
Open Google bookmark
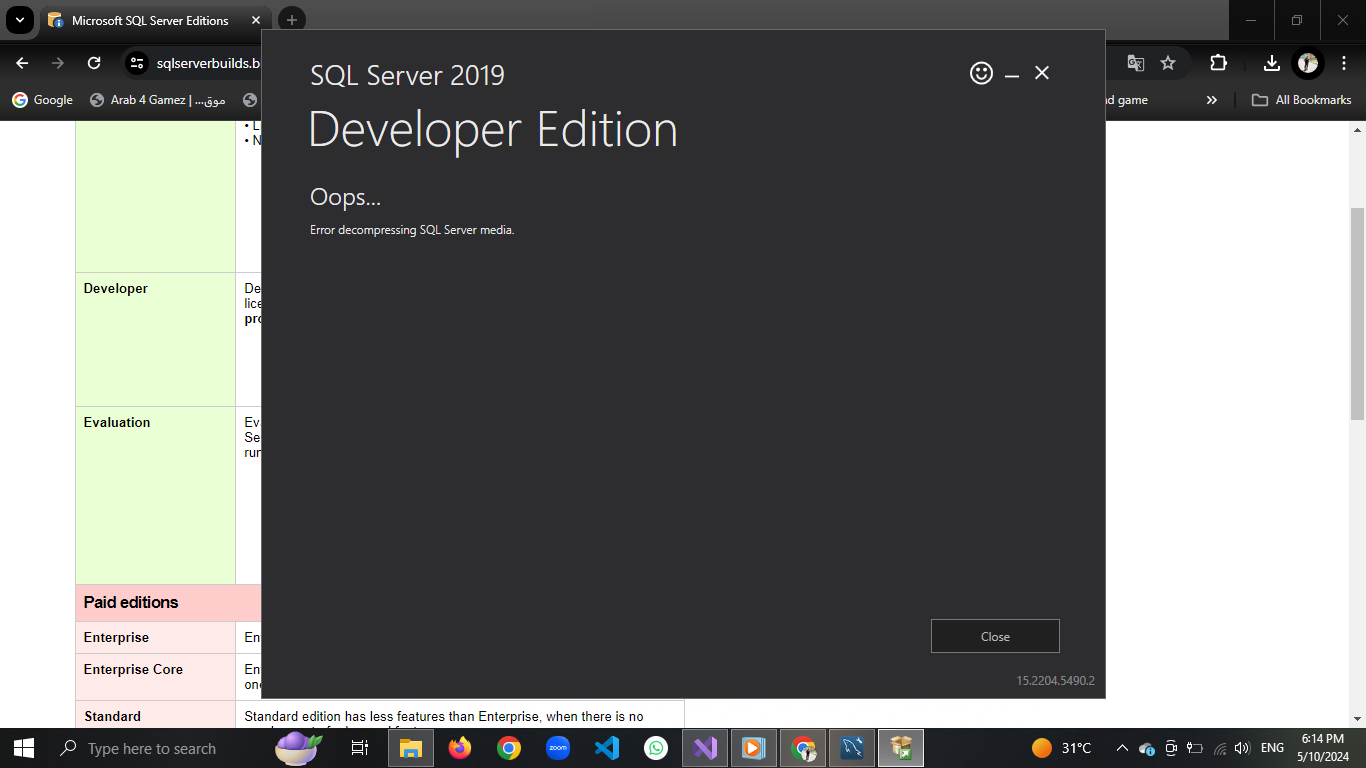[x=42, y=100]
